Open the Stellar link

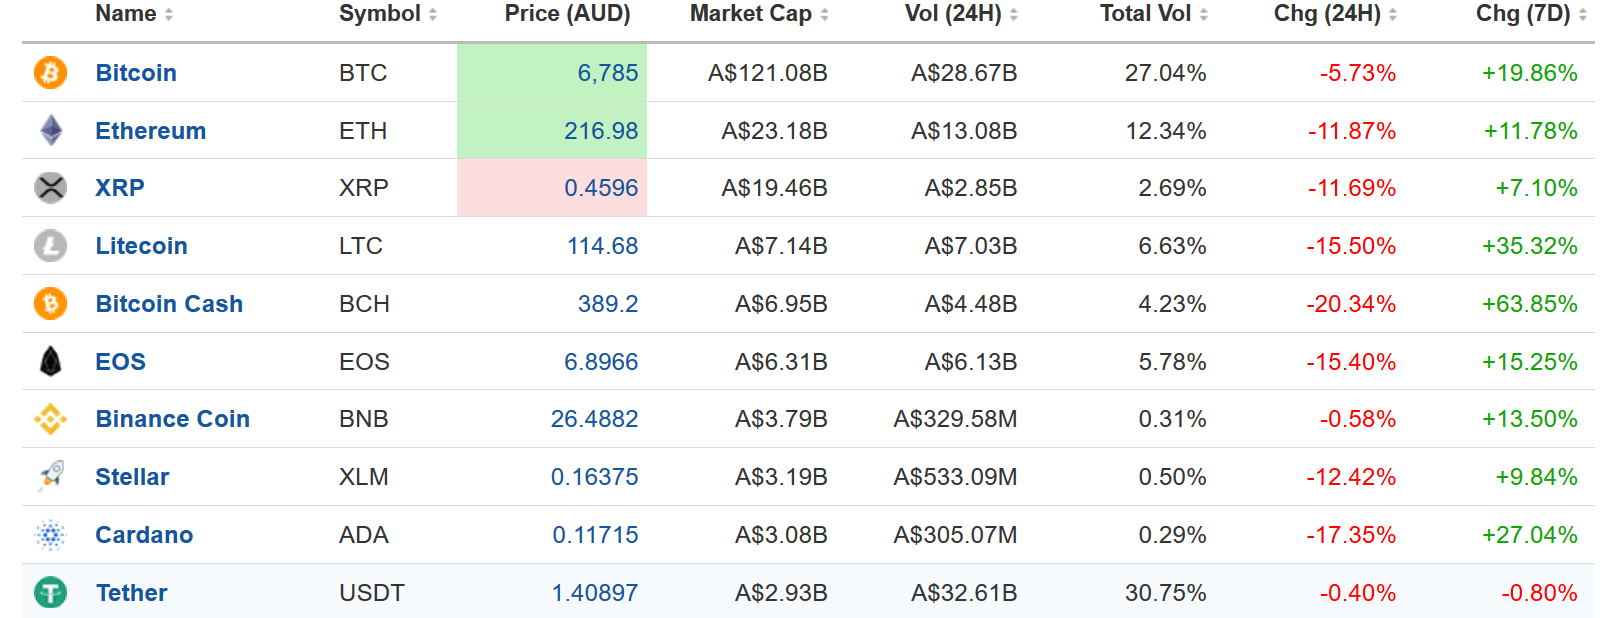click(x=132, y=477)
